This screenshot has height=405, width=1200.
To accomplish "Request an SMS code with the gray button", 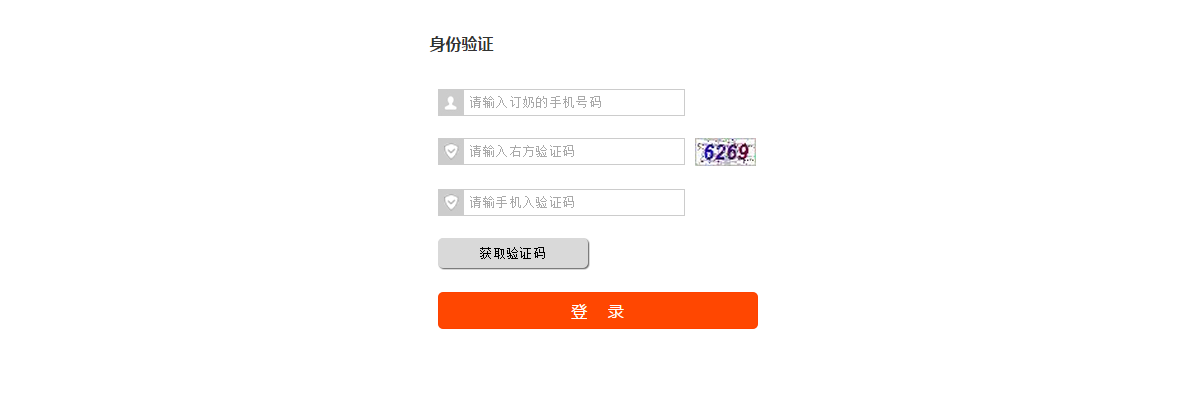I will pyautogui.click(x=513, y=253).
